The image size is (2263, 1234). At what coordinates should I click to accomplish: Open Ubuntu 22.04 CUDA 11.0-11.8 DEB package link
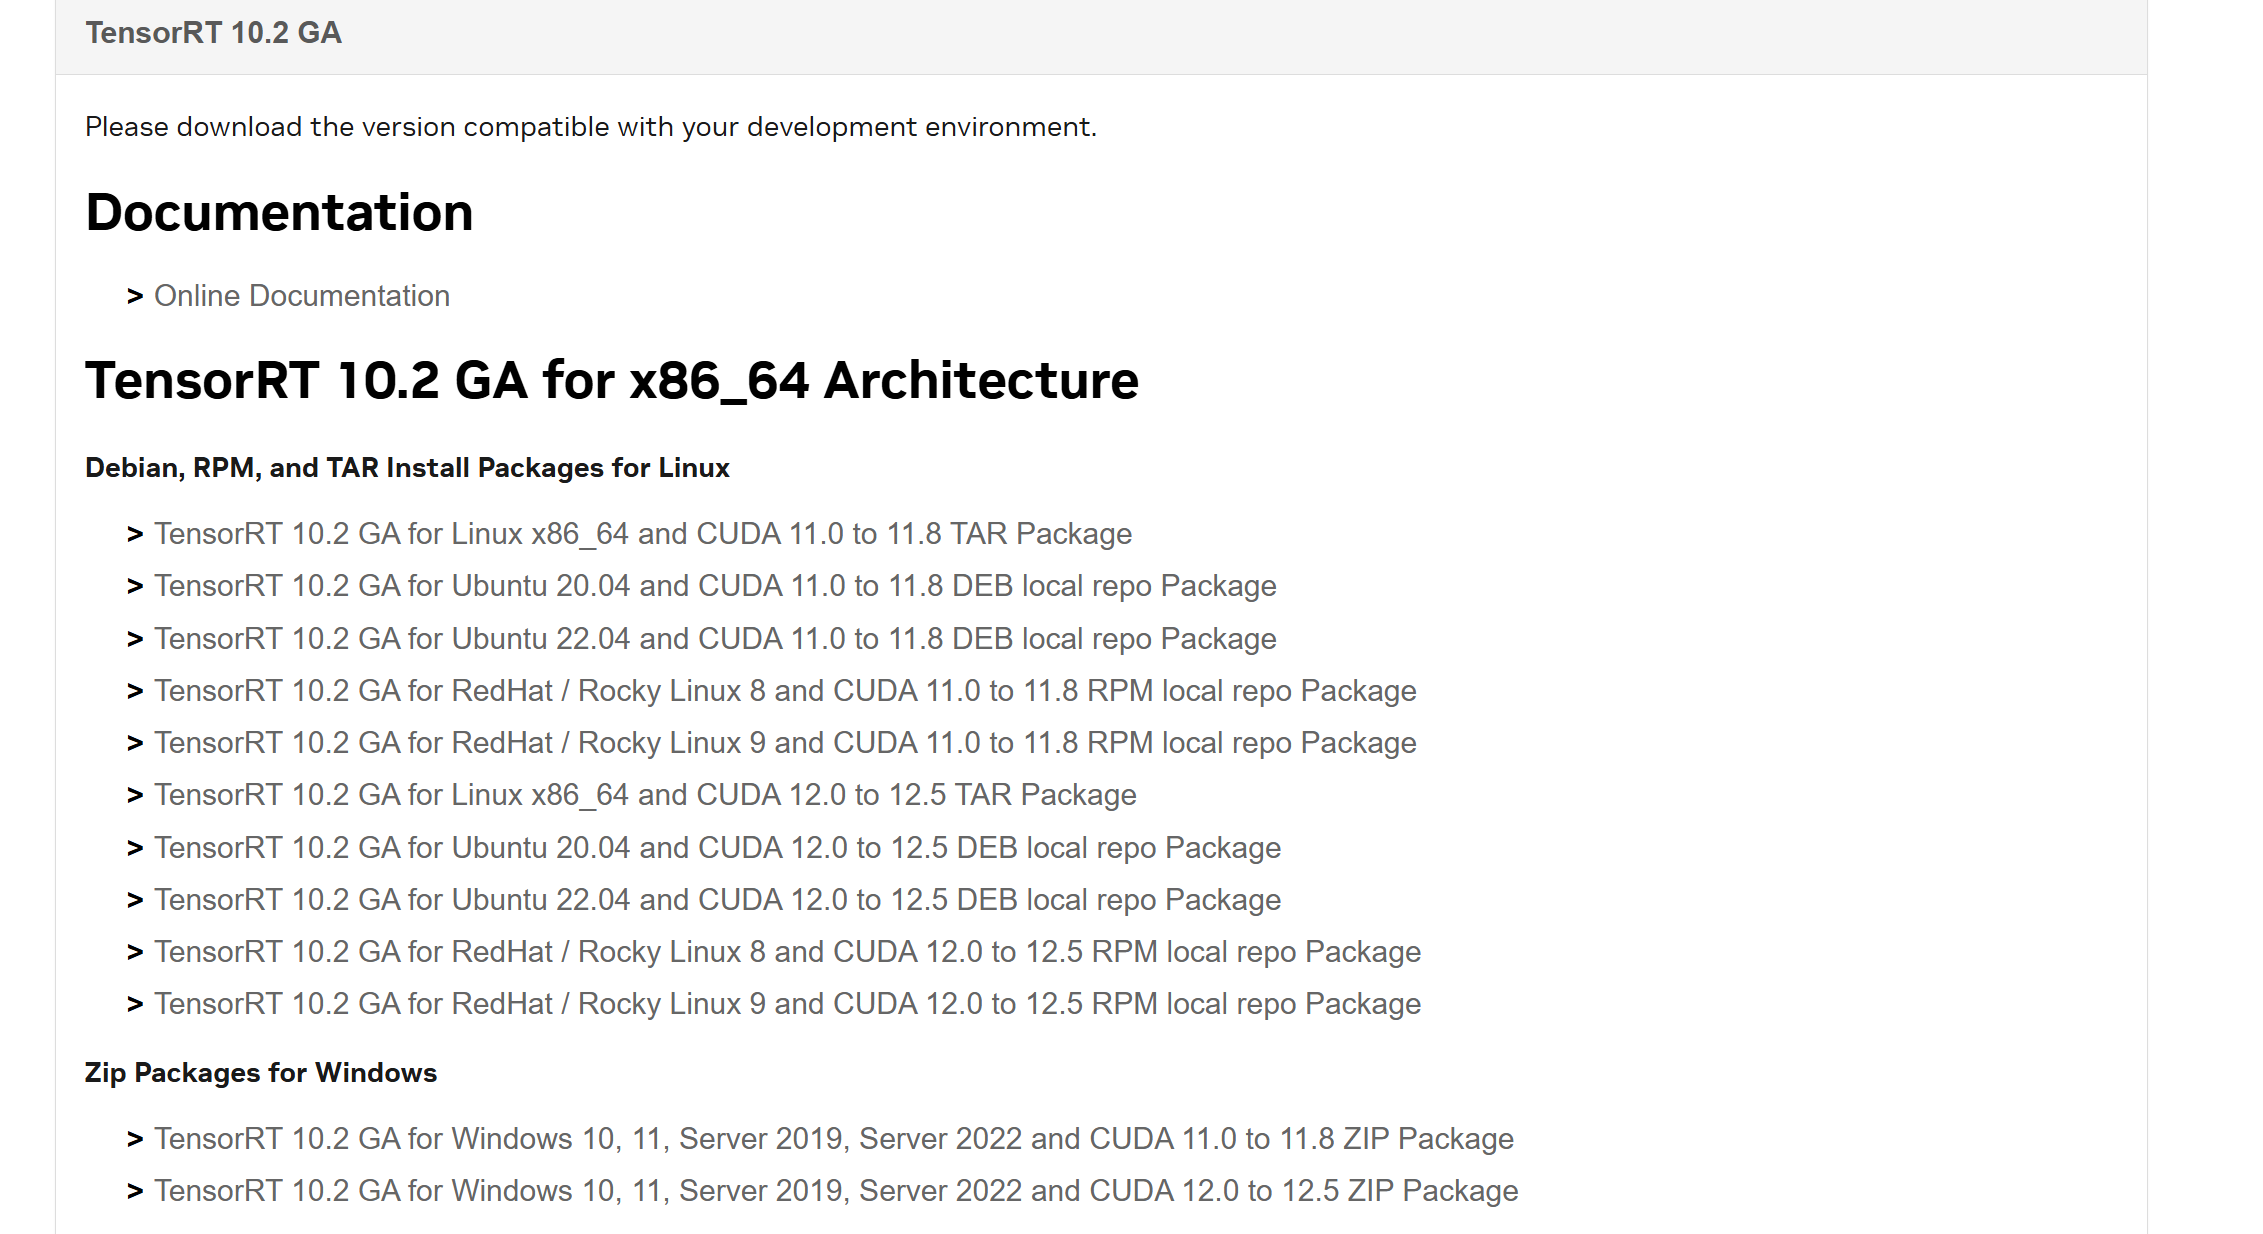(x=714, y=639)
